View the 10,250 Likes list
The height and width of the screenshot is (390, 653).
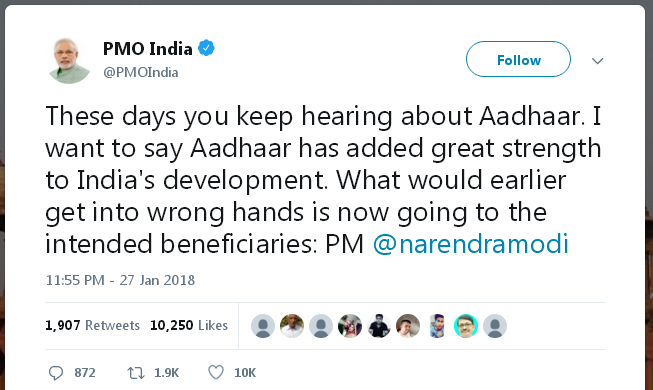coord(189,325)
